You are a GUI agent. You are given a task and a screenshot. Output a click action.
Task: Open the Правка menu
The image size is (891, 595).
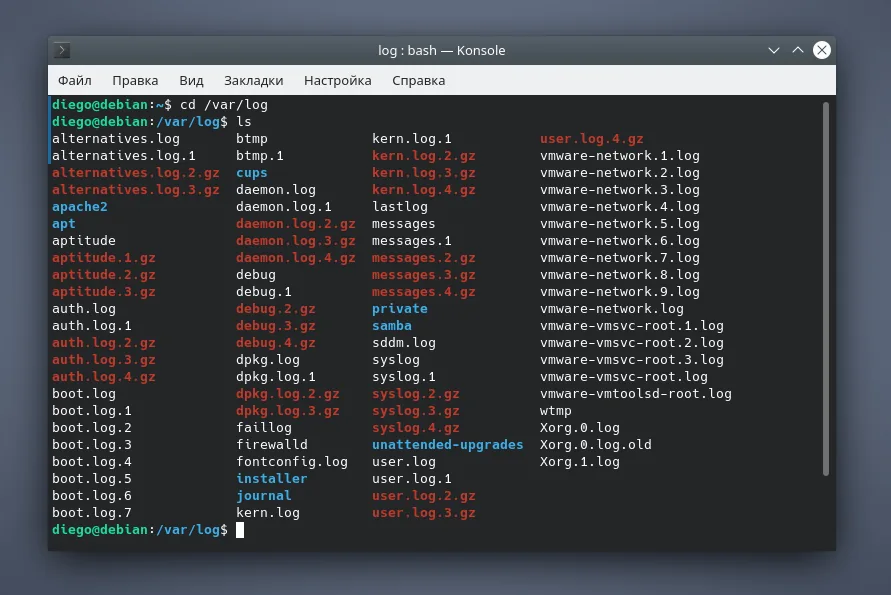(135, 80)
